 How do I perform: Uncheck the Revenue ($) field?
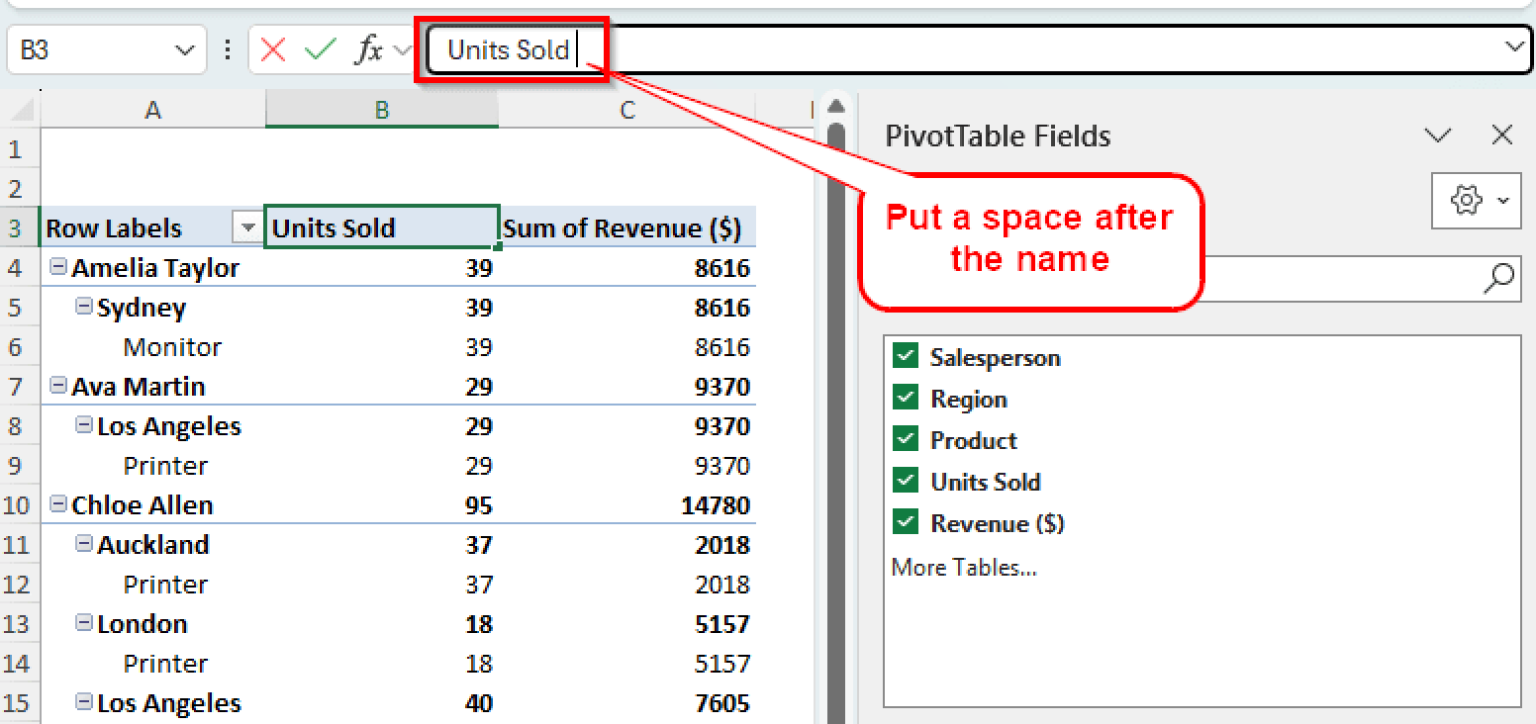[905, 523]
